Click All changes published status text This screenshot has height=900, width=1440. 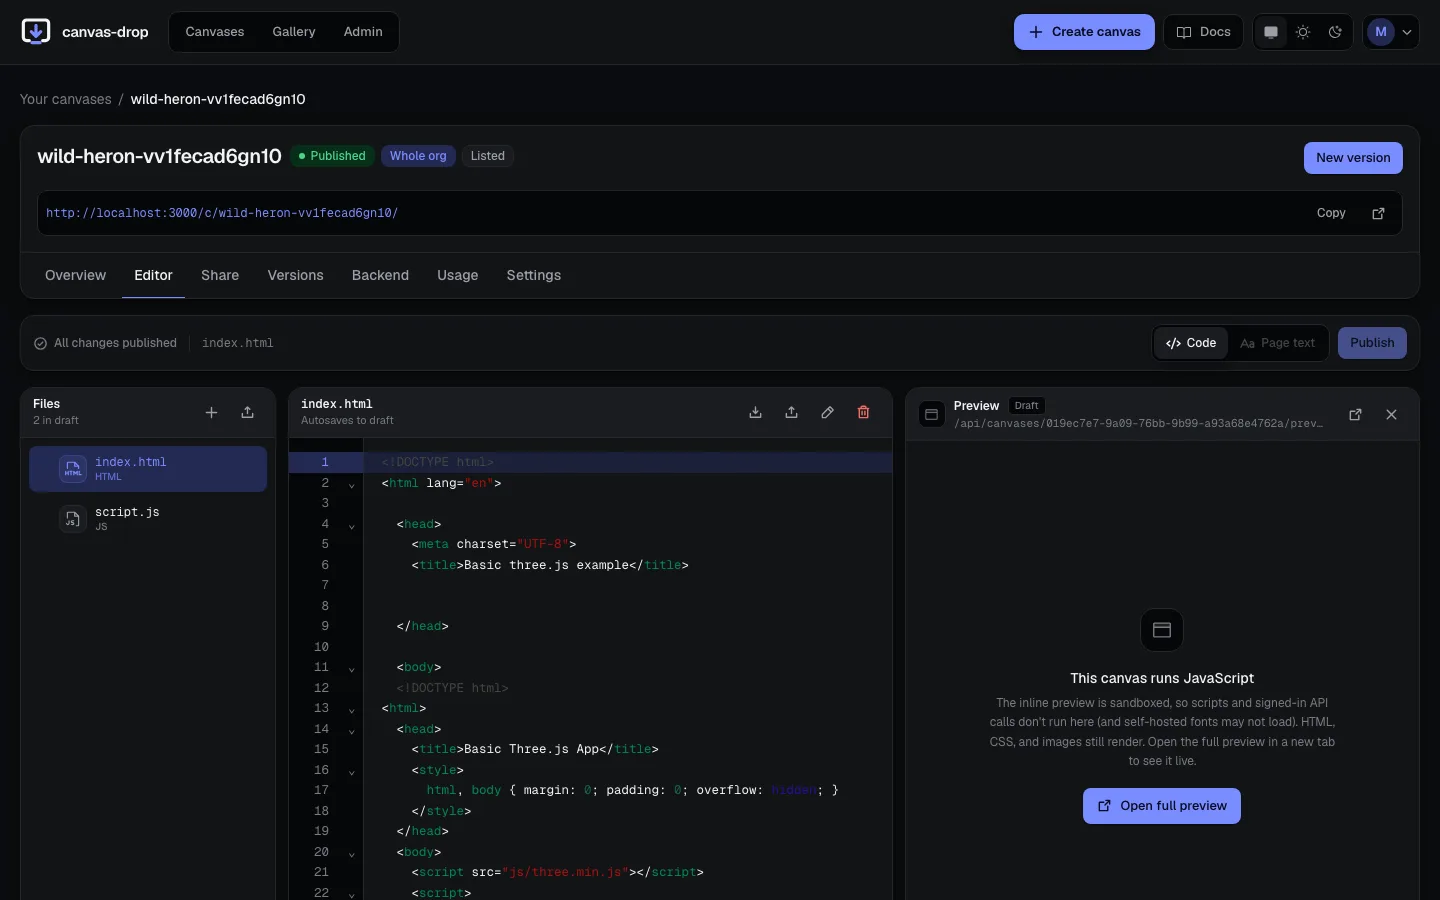click(x=115, y=343)
